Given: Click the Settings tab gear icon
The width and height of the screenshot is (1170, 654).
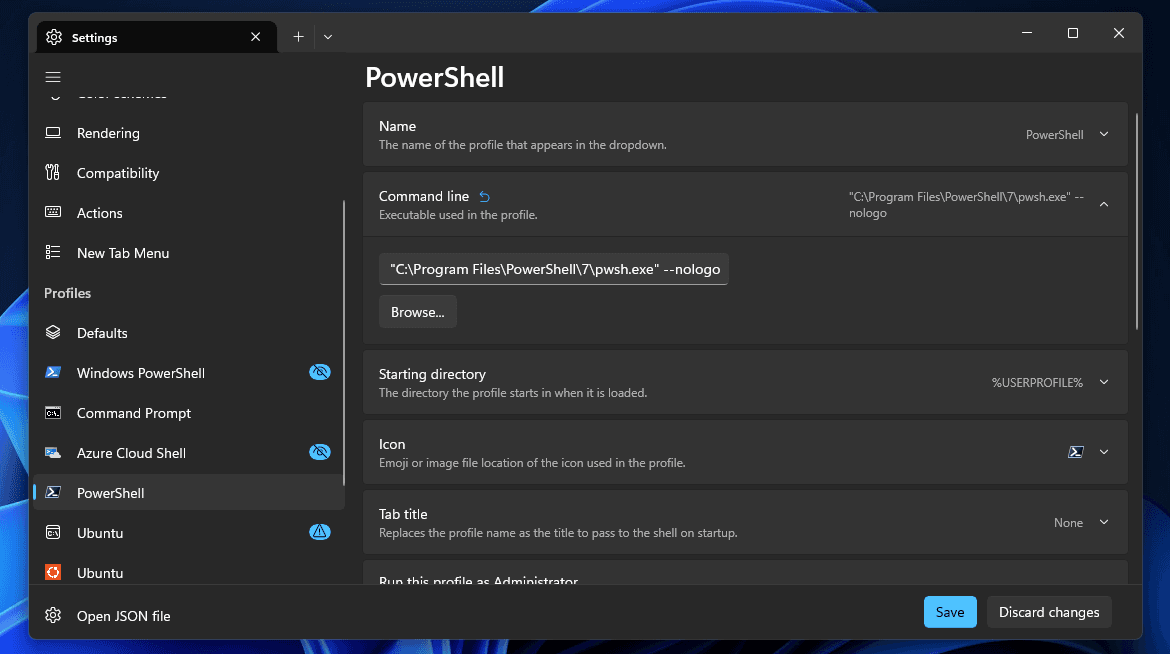Looking at the screenshot, I should tap(54, 37).
